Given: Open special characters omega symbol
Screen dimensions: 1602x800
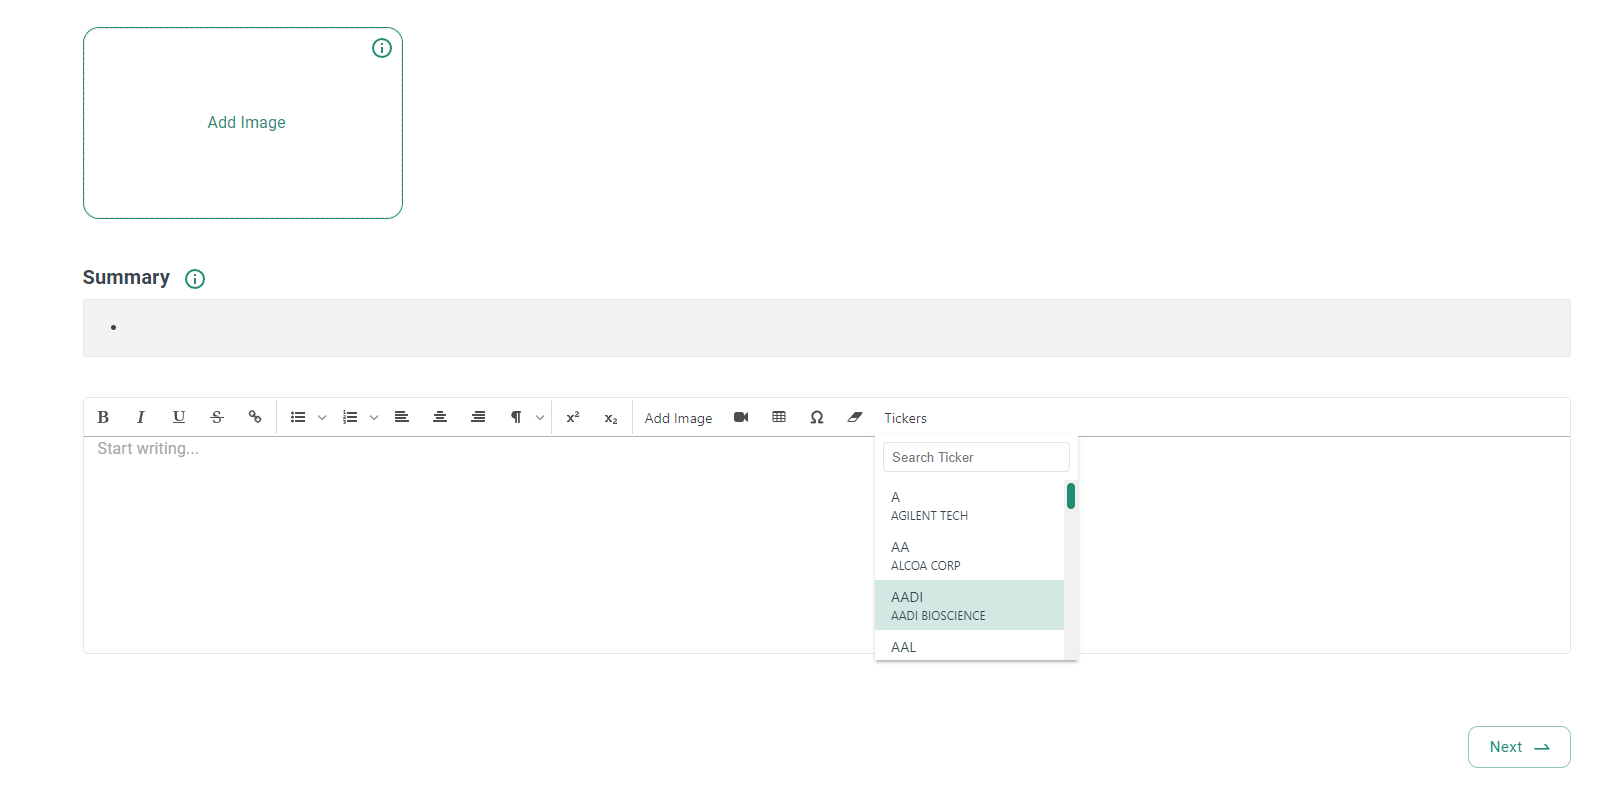Looking at the screenshot, I should [817, 417].
